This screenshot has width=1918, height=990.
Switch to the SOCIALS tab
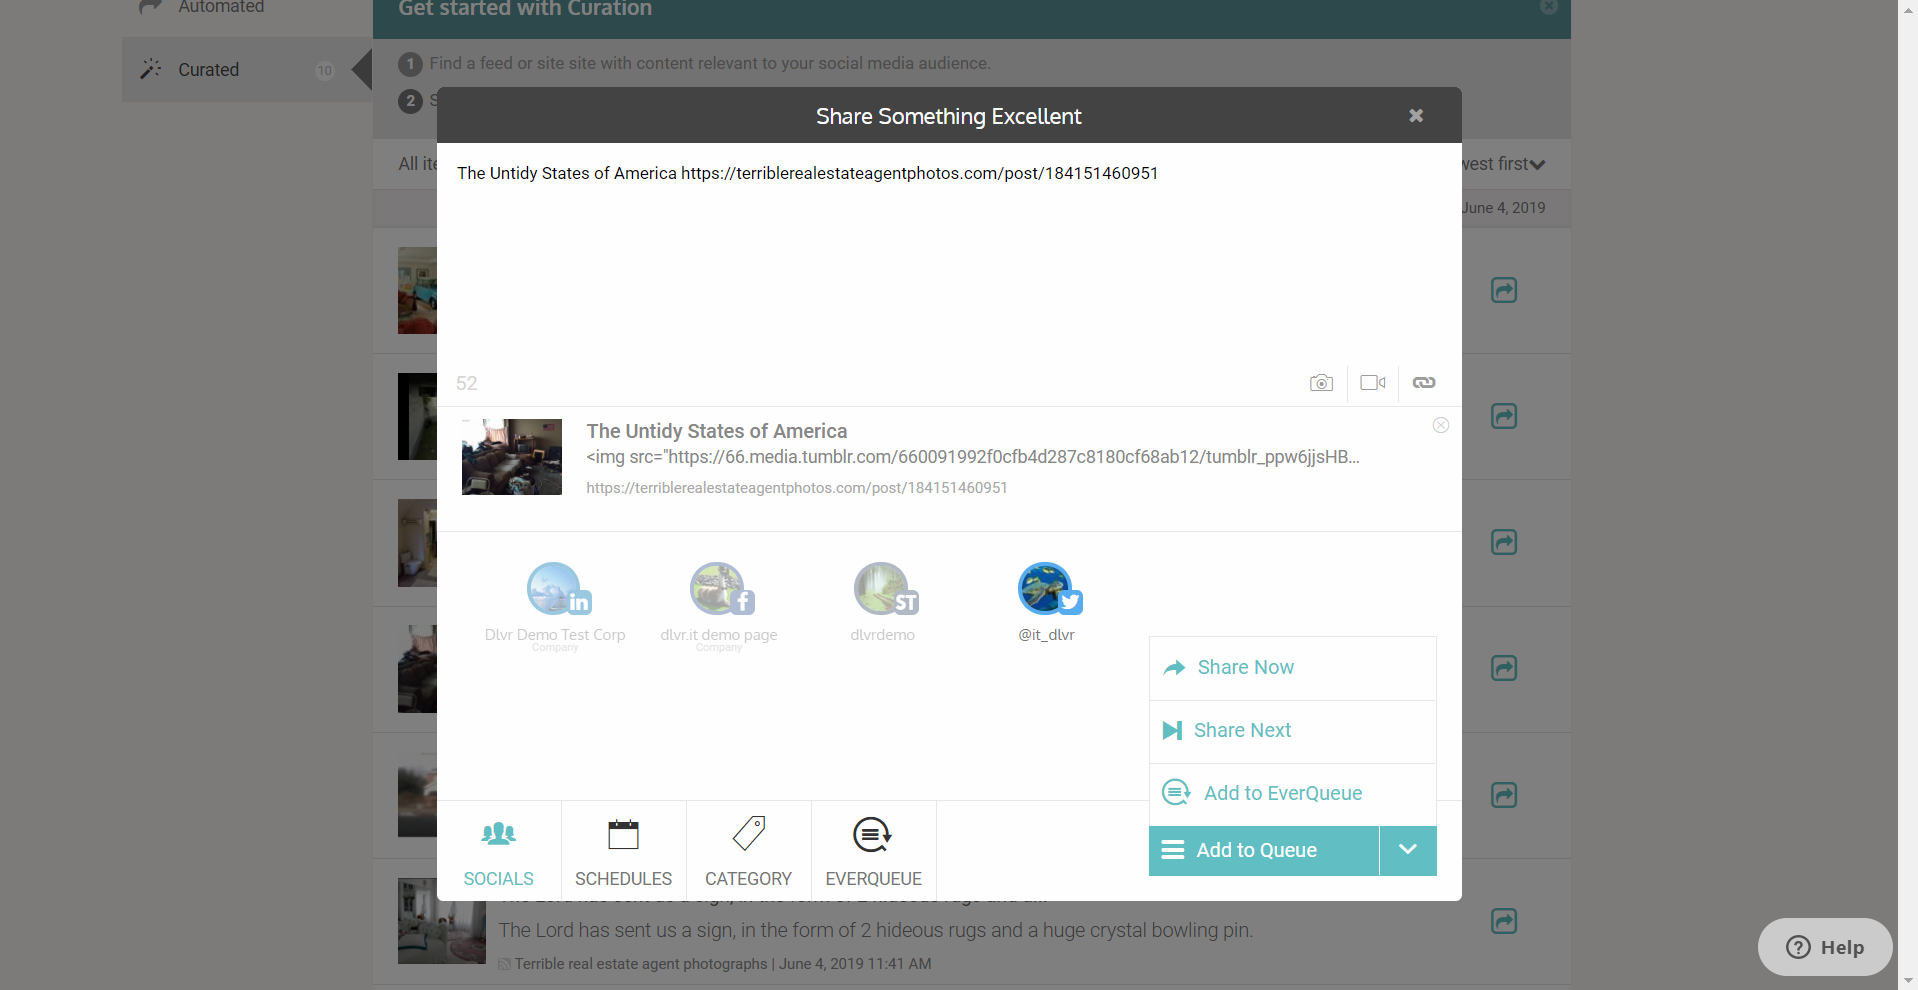(x=499, y=851)
